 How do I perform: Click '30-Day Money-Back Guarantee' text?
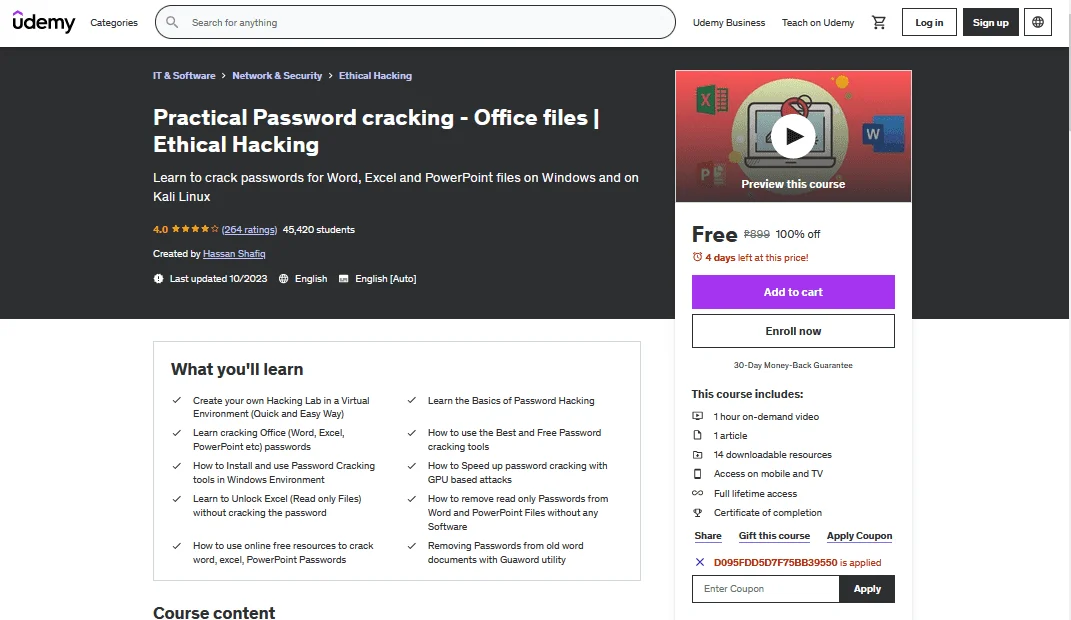click(793, 365)
